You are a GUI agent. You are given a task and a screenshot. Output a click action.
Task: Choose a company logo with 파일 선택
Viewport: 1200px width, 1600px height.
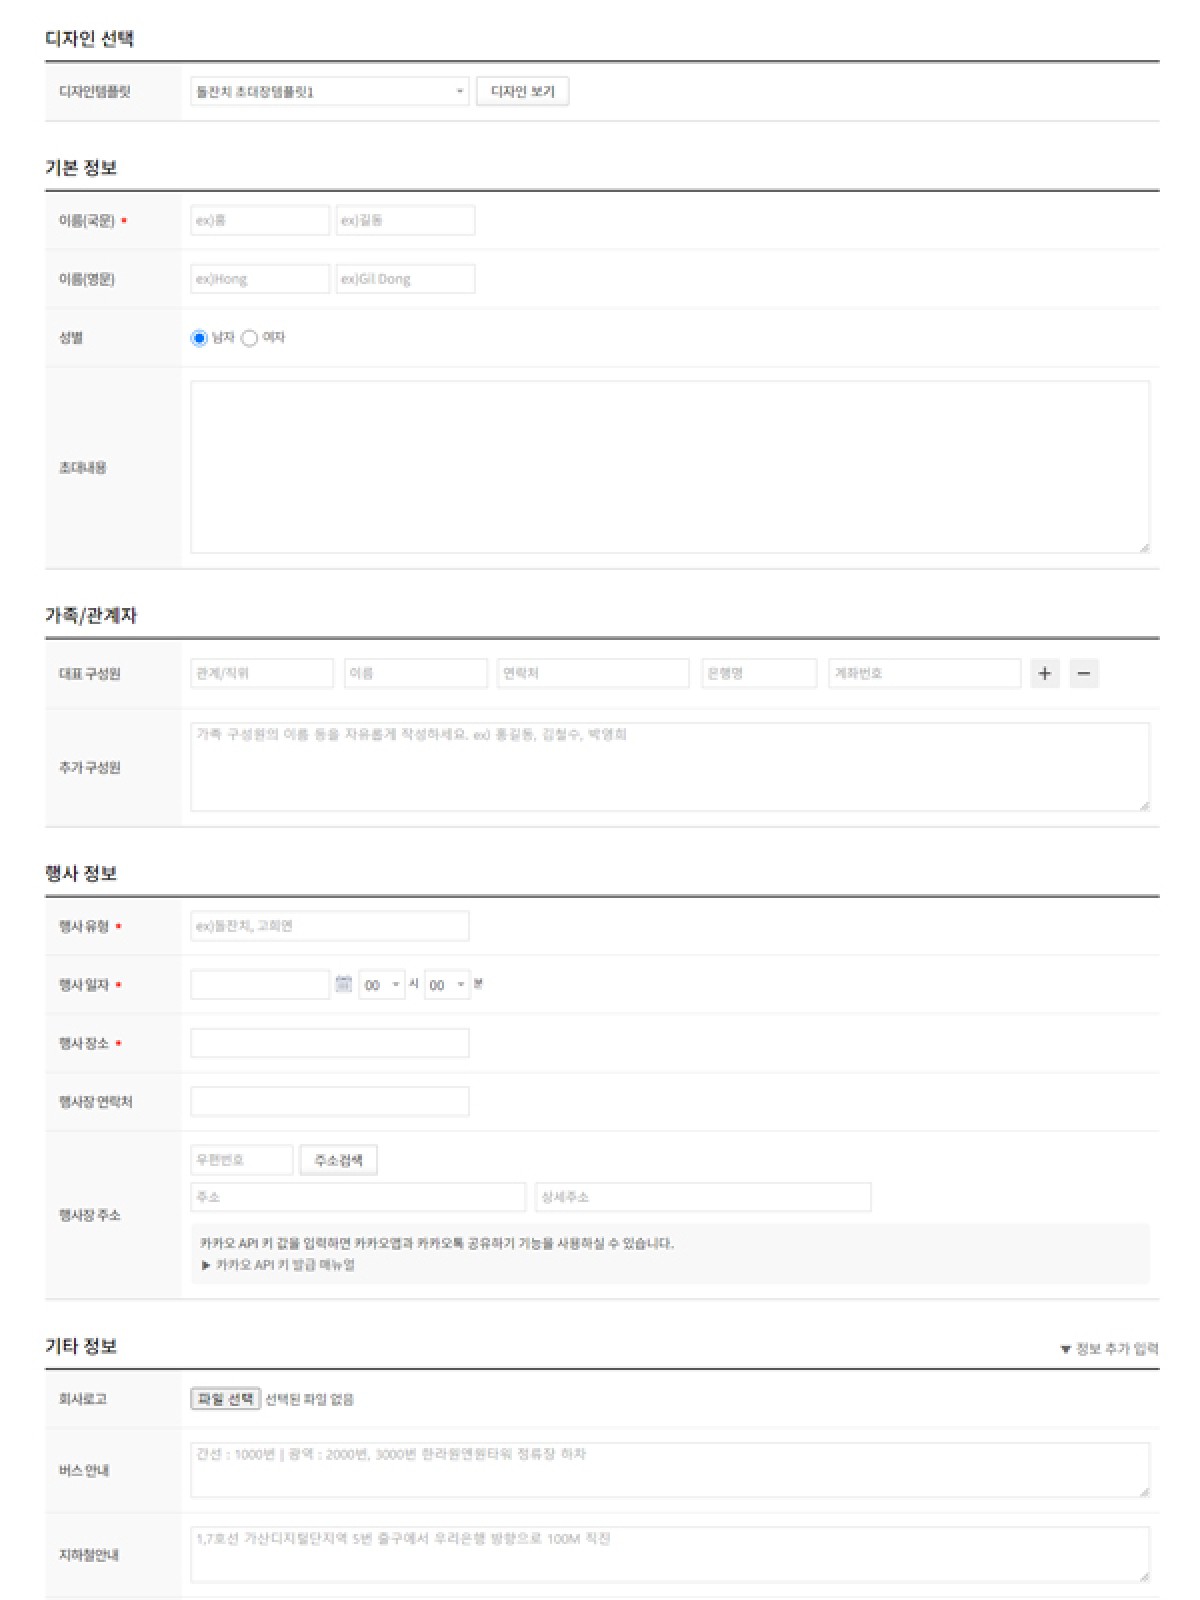click(x=225, y=1399)
